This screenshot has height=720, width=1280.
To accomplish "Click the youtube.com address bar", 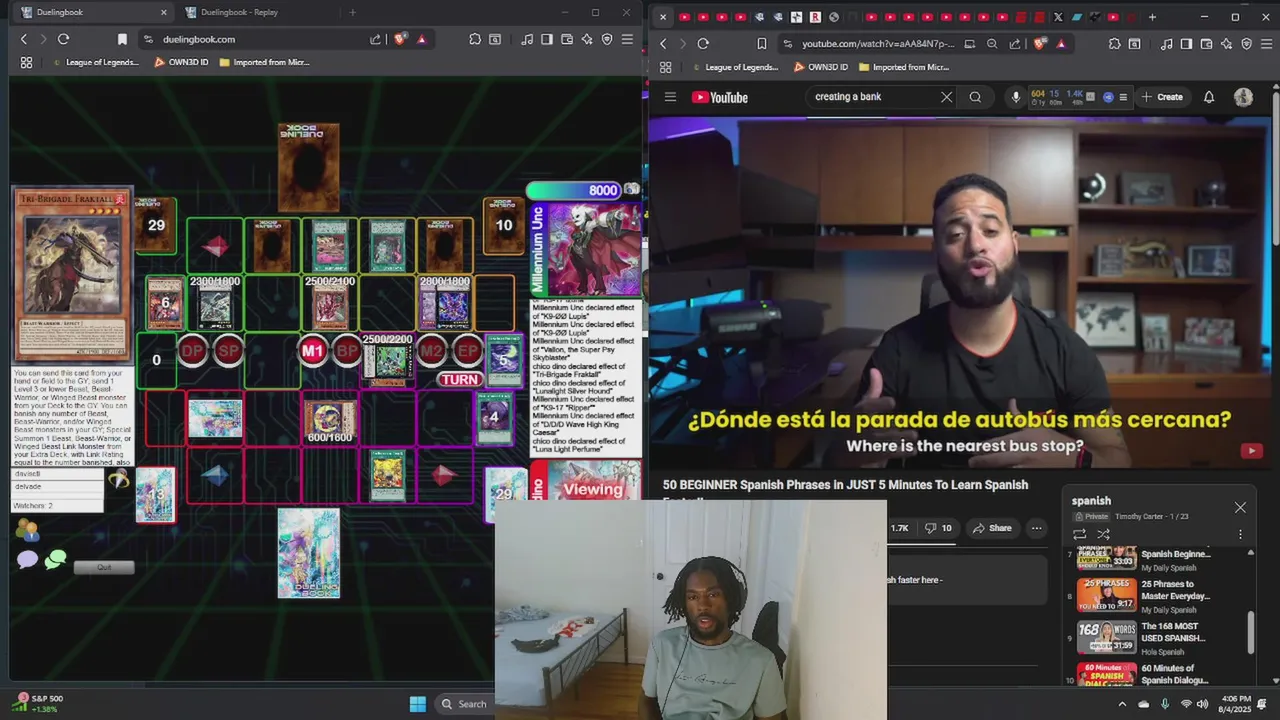I will tap(868, 44).
